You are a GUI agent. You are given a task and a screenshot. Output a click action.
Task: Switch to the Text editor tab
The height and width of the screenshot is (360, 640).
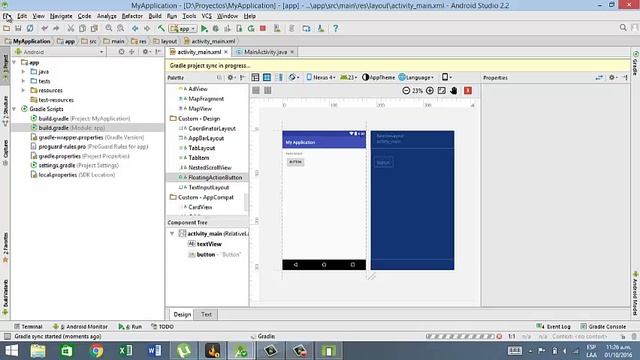coord(206,314)
